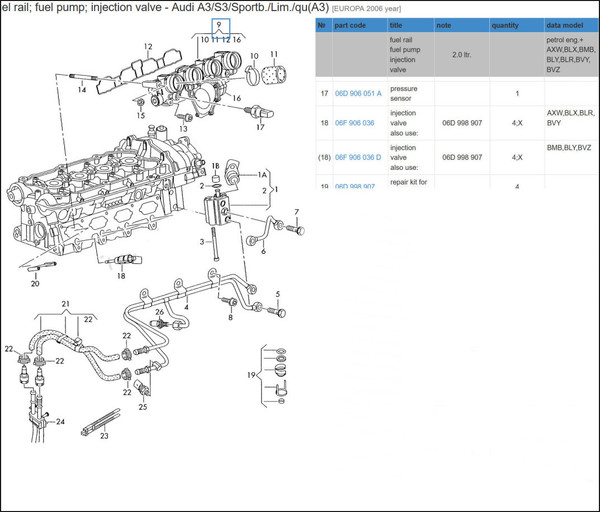Select callout 24 in lower left diagram
Screen dimensions: 600x512
60,422
